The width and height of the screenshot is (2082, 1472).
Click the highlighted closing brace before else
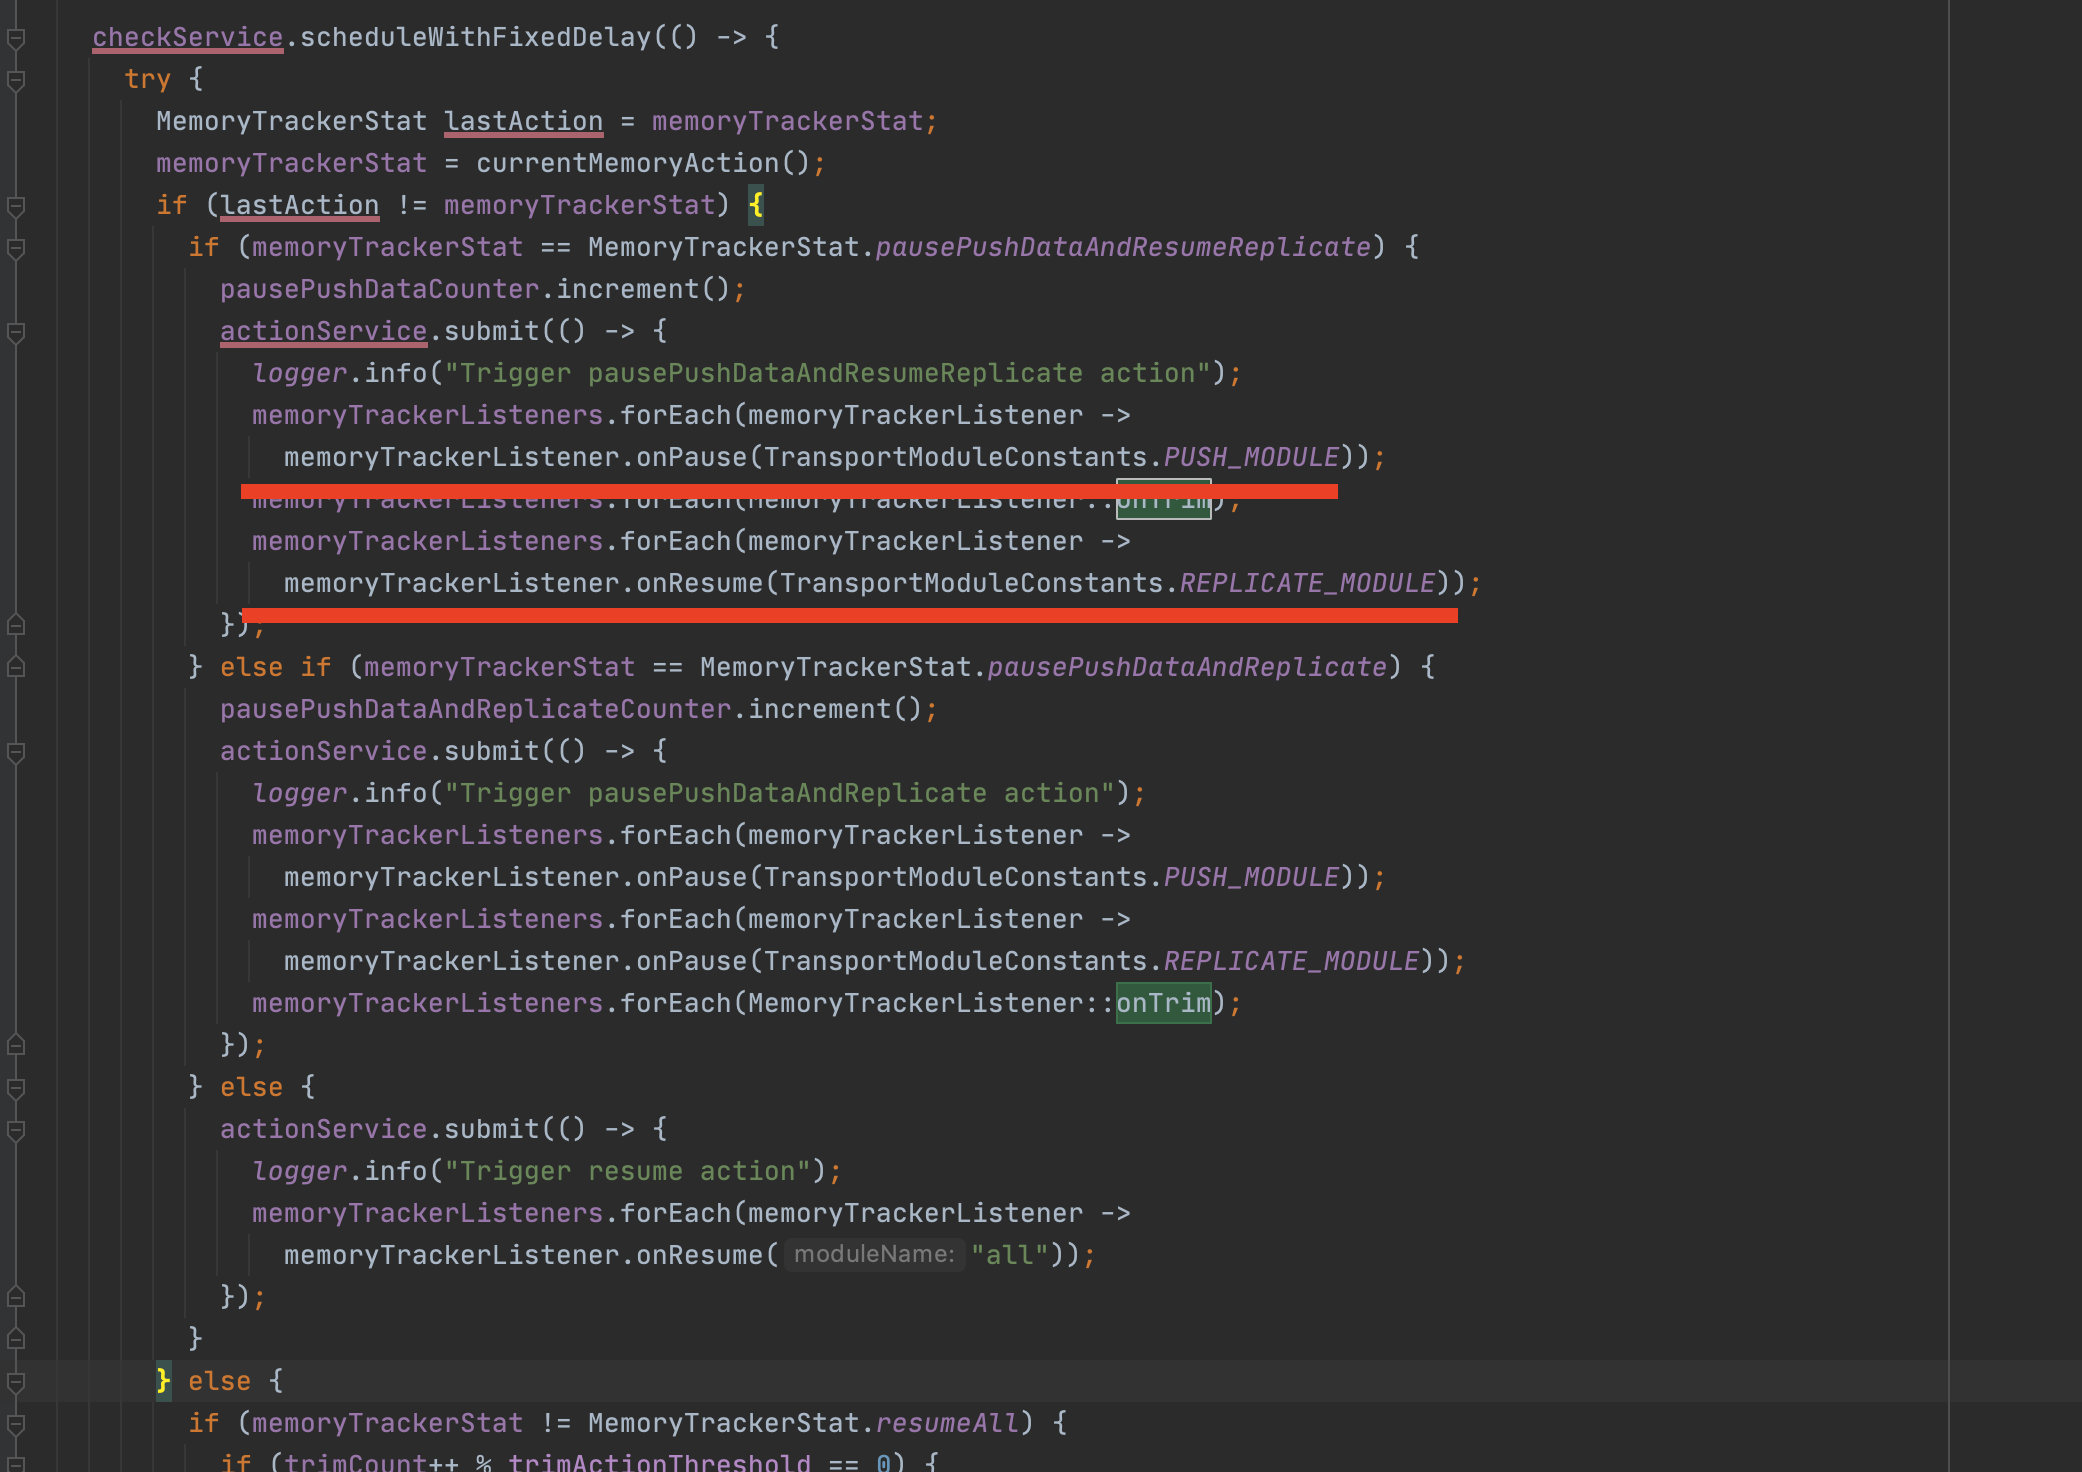[163, 1380]
